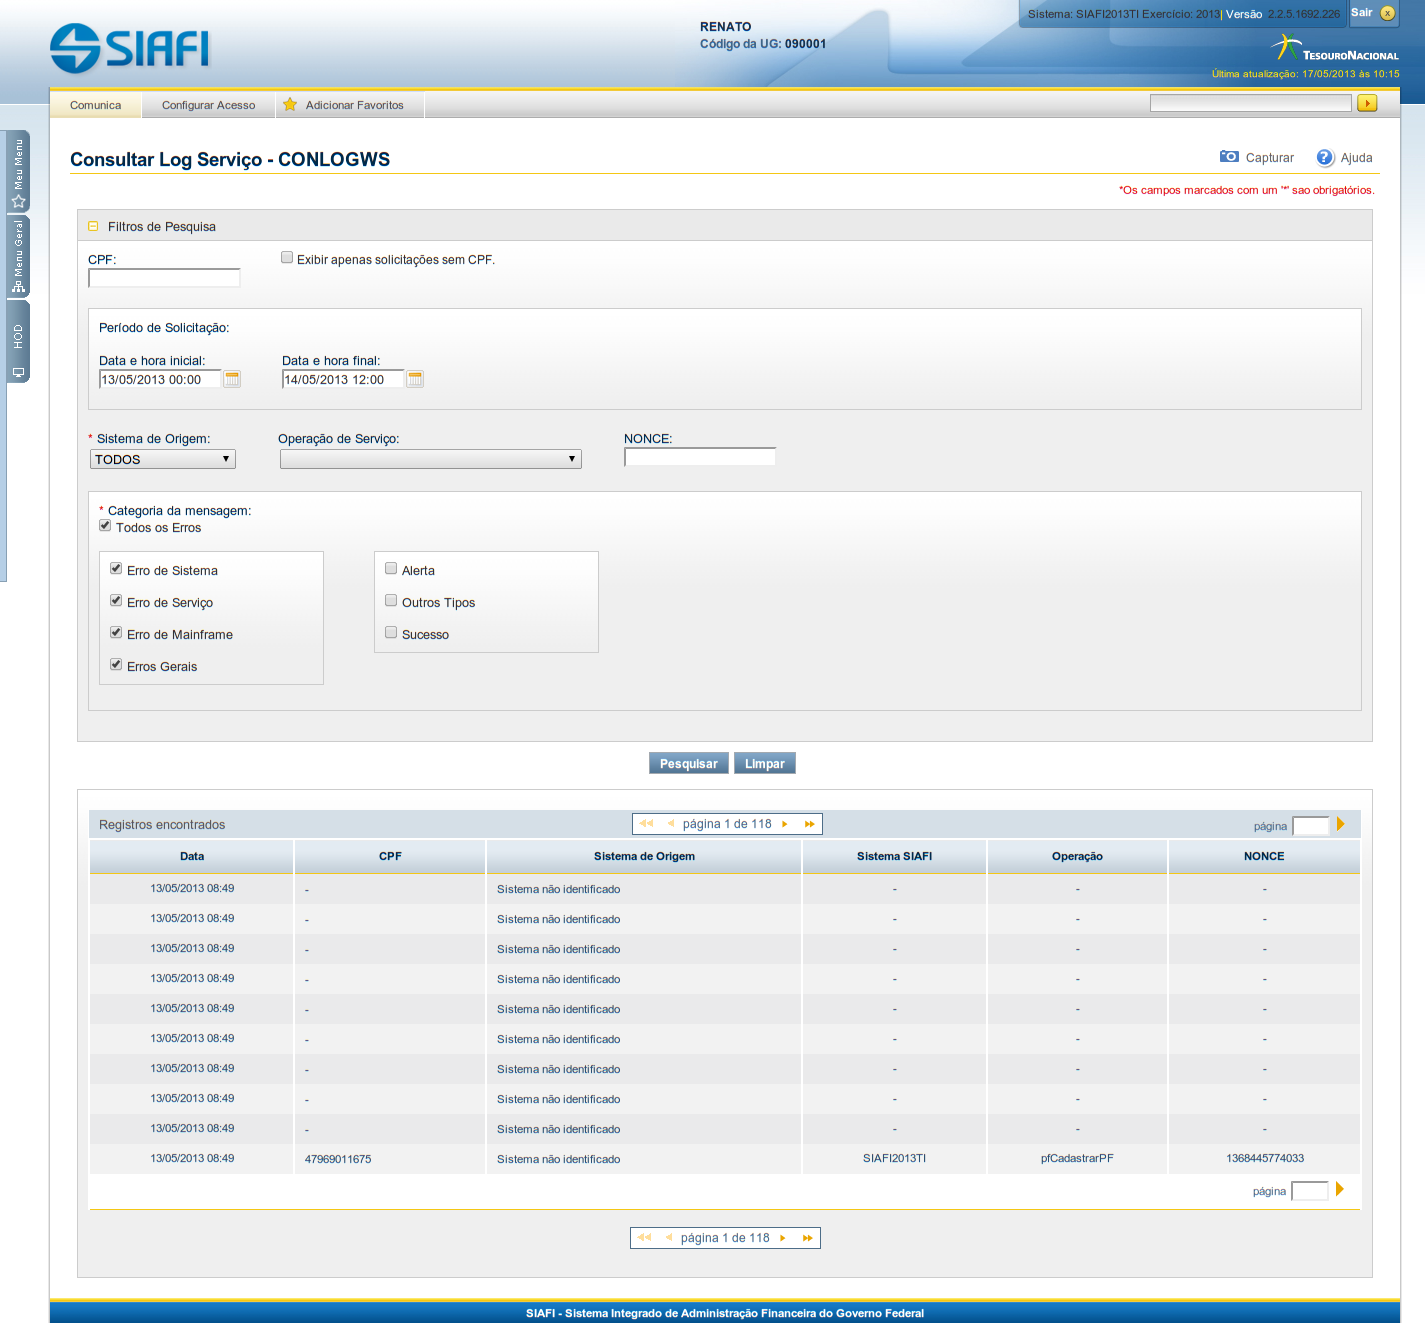Click the Adicionar Favoritos star icon
The height and width of the screenshot is (1323, 1425).
290,105
